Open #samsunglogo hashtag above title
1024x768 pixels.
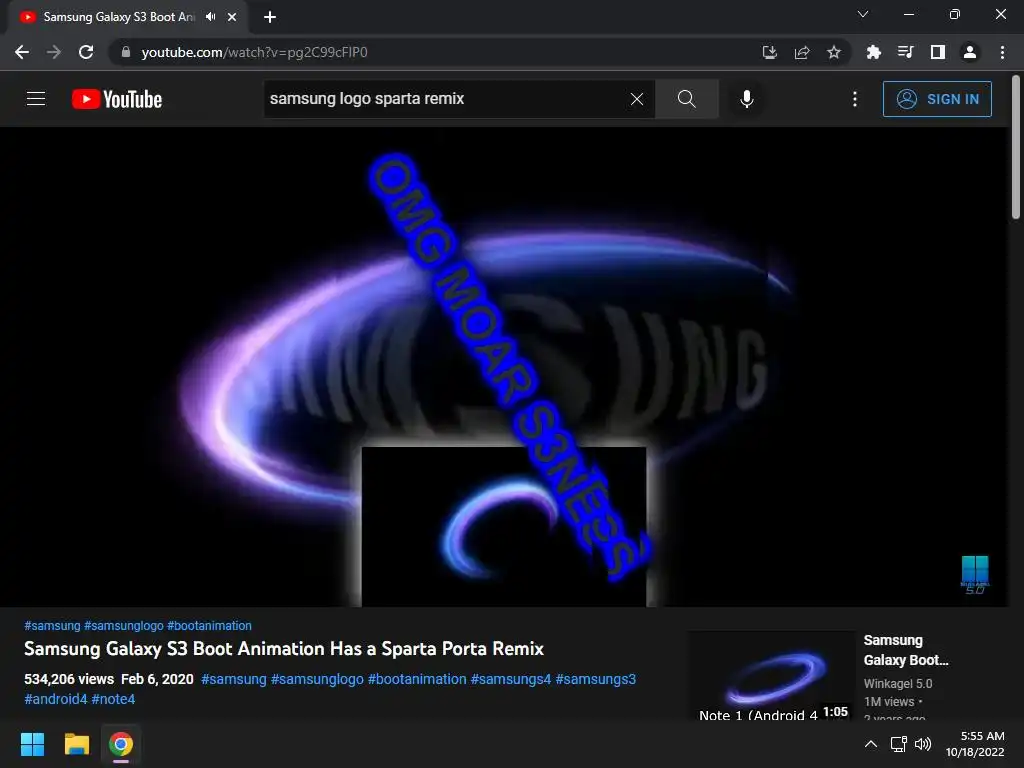[x=123, y=626]
